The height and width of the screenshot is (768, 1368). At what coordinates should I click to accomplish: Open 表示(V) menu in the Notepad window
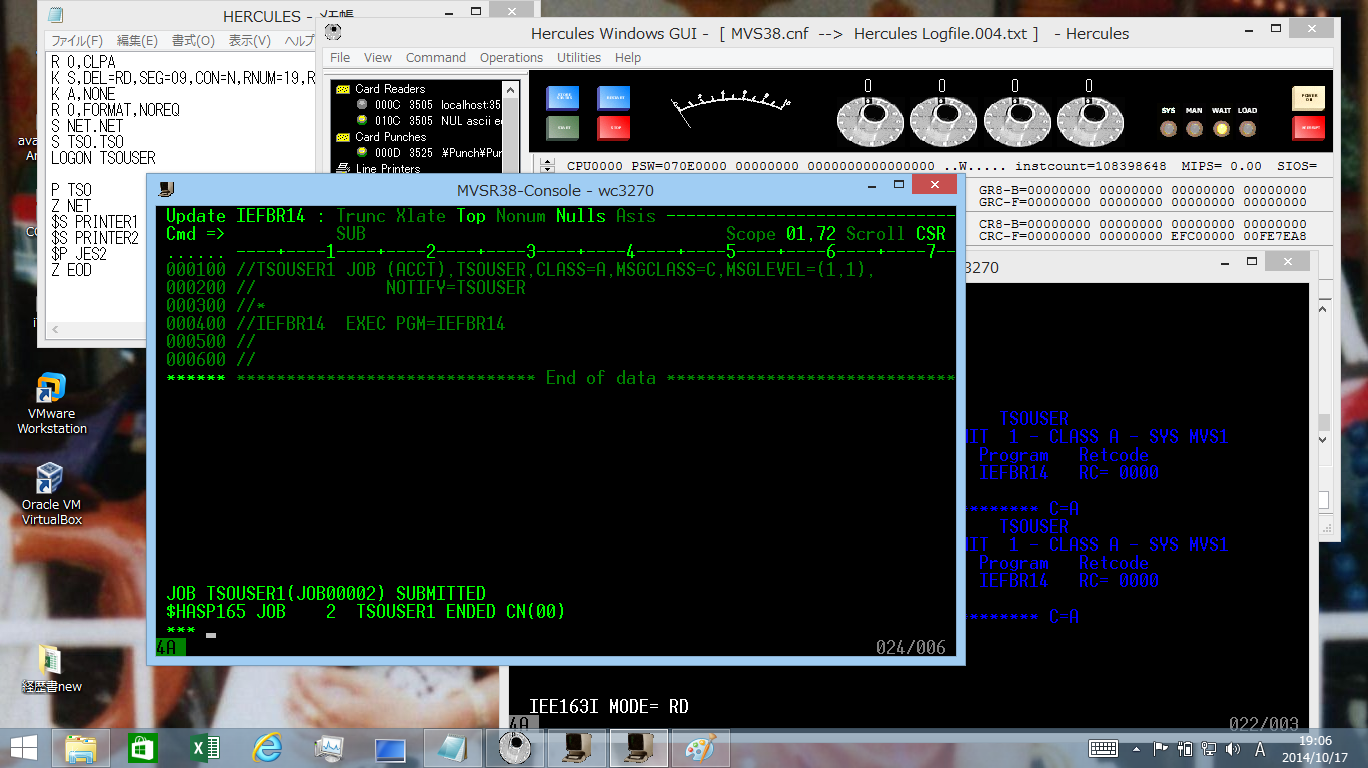249,41
